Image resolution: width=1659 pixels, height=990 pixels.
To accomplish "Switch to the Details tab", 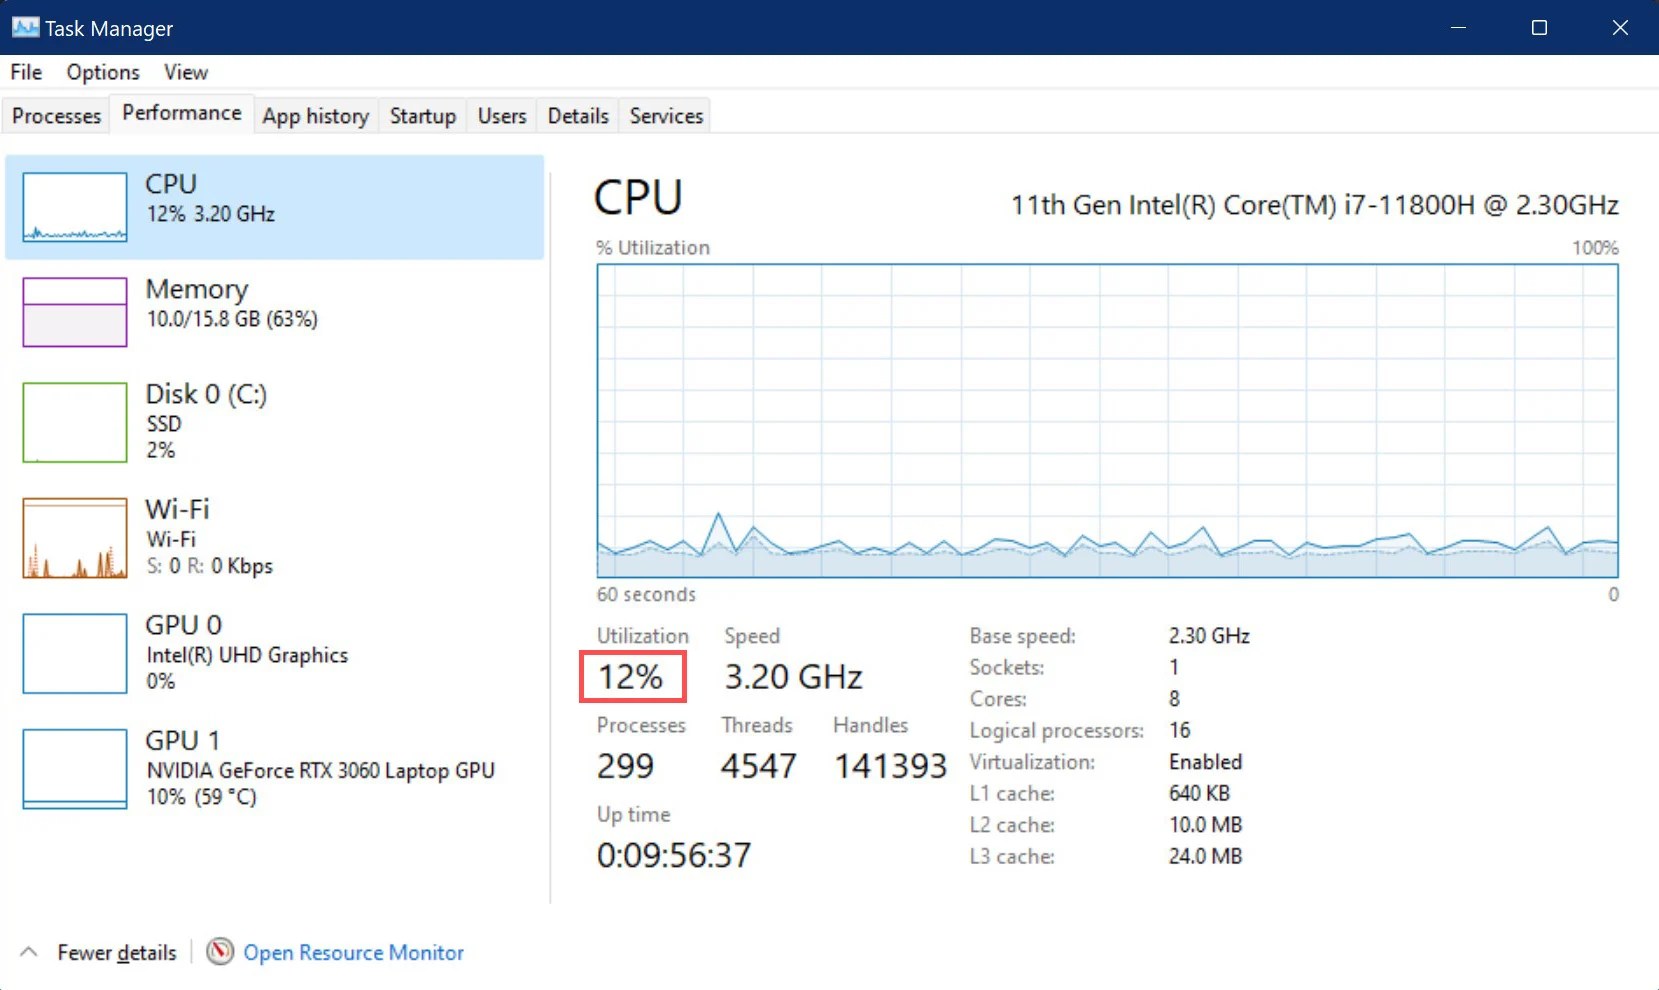I will tap(577, 115).
